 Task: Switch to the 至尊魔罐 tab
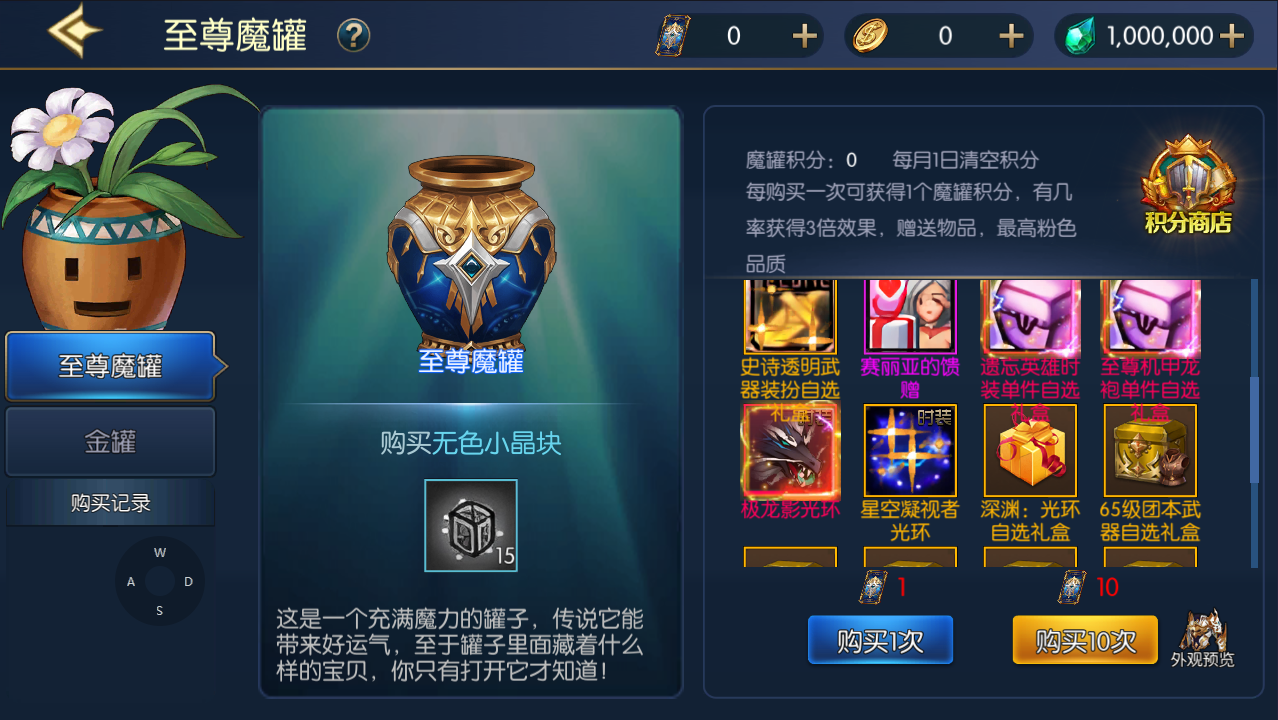pos(110,366)
